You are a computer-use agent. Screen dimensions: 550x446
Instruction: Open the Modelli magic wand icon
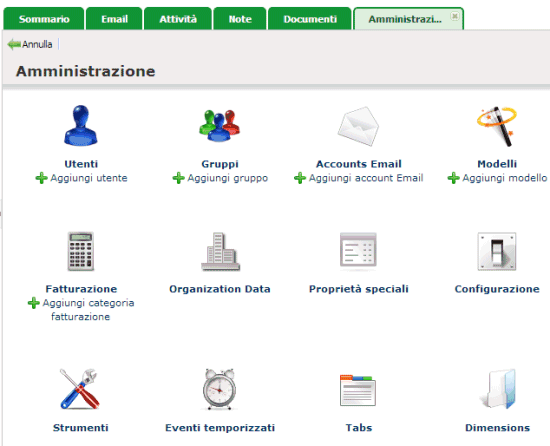tap(497, 126)
